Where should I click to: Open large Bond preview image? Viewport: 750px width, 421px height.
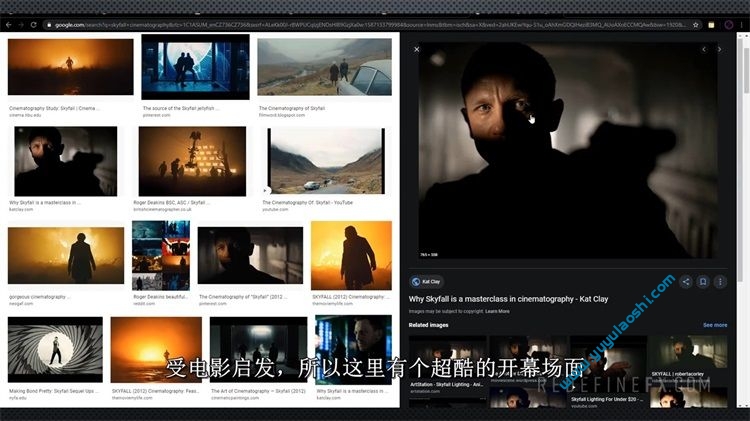pyautogui.click(x=568, y=150)
